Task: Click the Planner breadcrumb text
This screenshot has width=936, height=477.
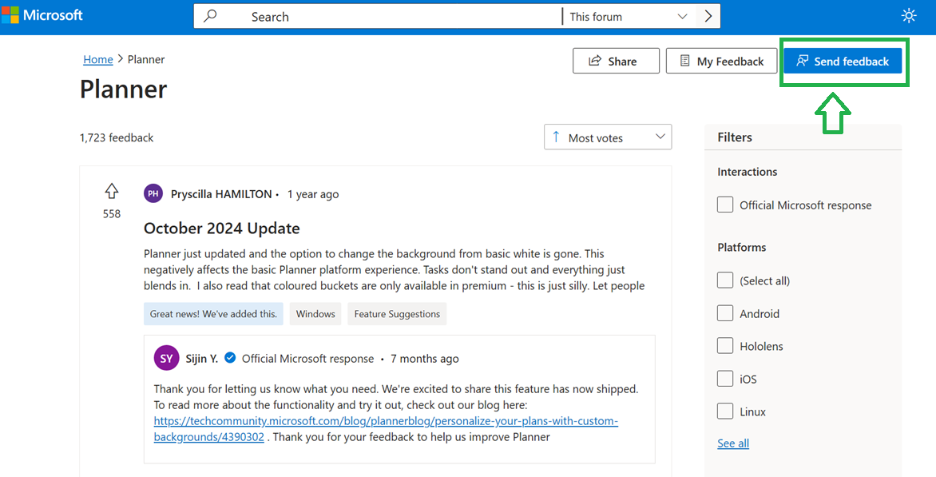Action: coord(146,59)
